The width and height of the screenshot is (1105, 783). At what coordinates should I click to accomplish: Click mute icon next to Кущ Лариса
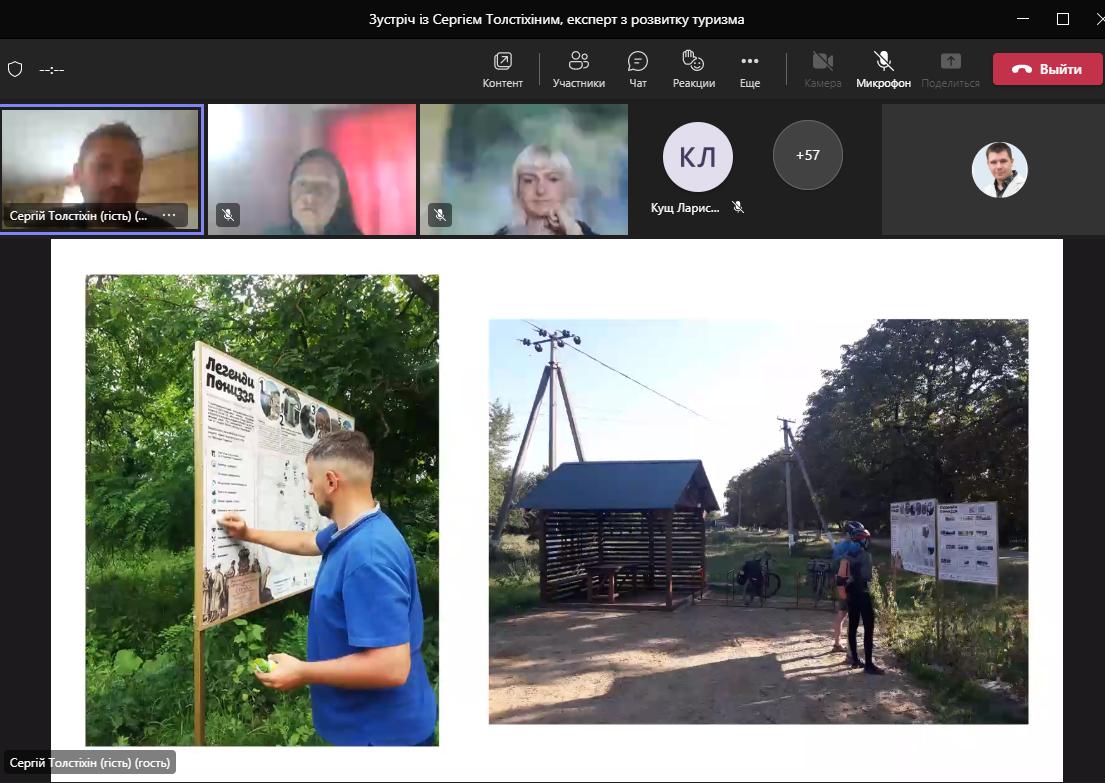(x=738, y=207)
